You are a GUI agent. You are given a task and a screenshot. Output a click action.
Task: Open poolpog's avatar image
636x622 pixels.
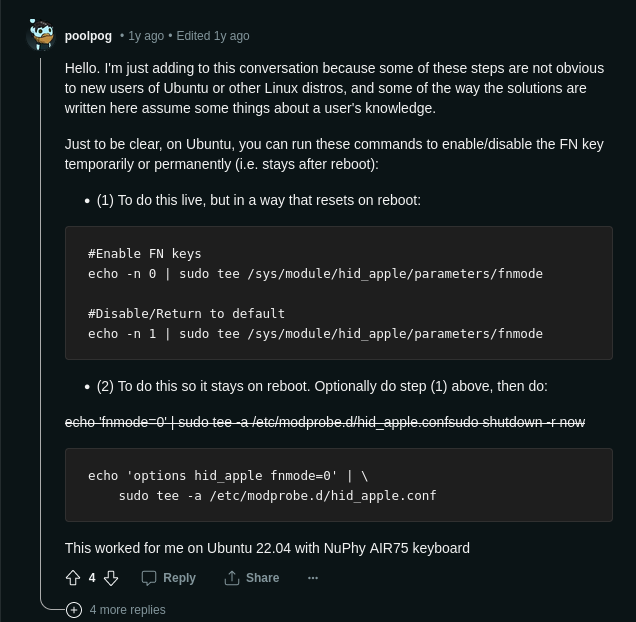41,35
